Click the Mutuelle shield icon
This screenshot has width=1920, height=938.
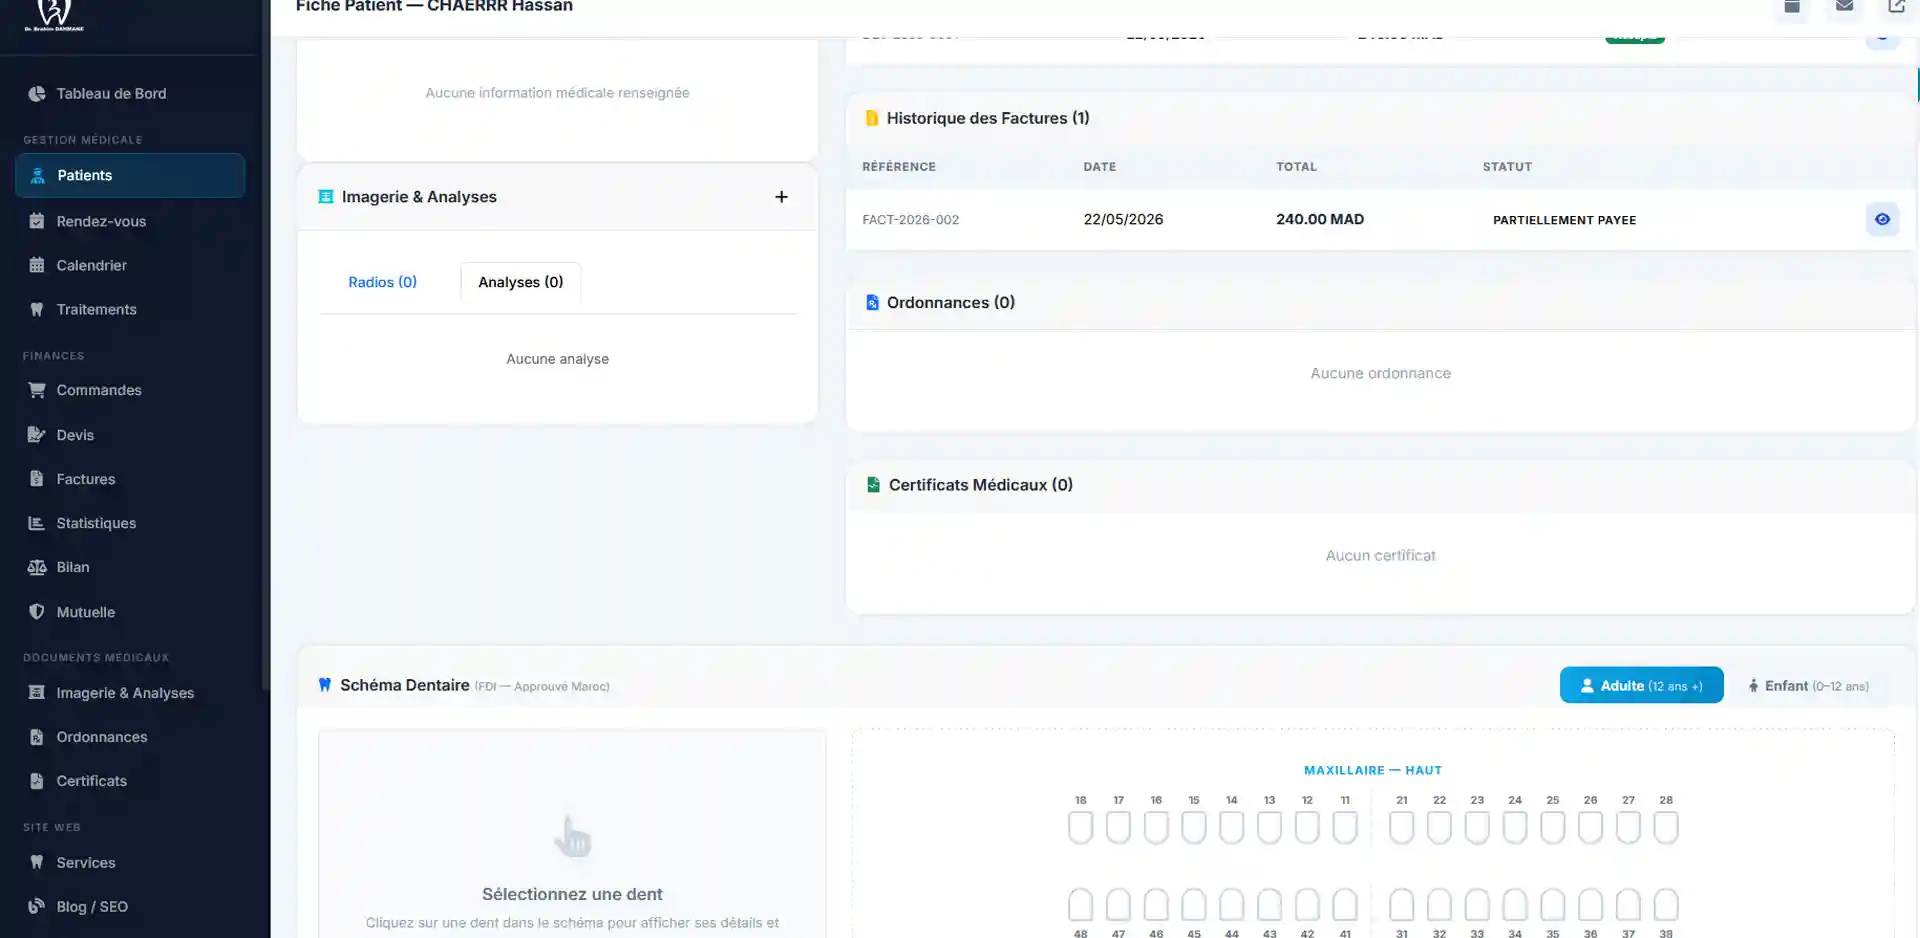pos(37,612)
